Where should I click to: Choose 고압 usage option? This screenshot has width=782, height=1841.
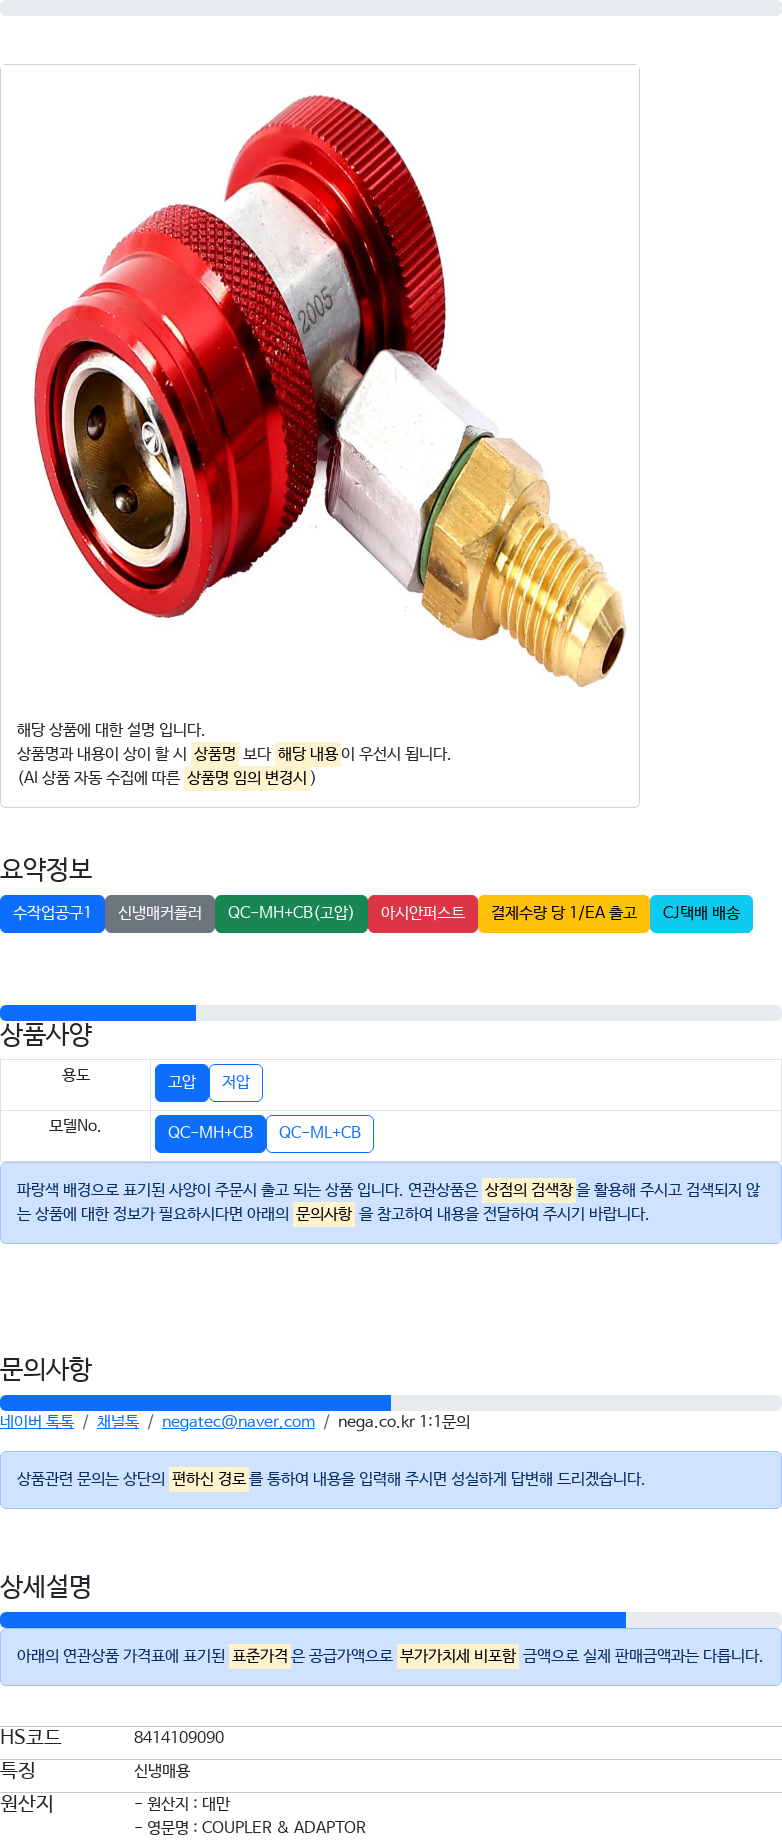pyautogui.click(x=182, y=1082)
